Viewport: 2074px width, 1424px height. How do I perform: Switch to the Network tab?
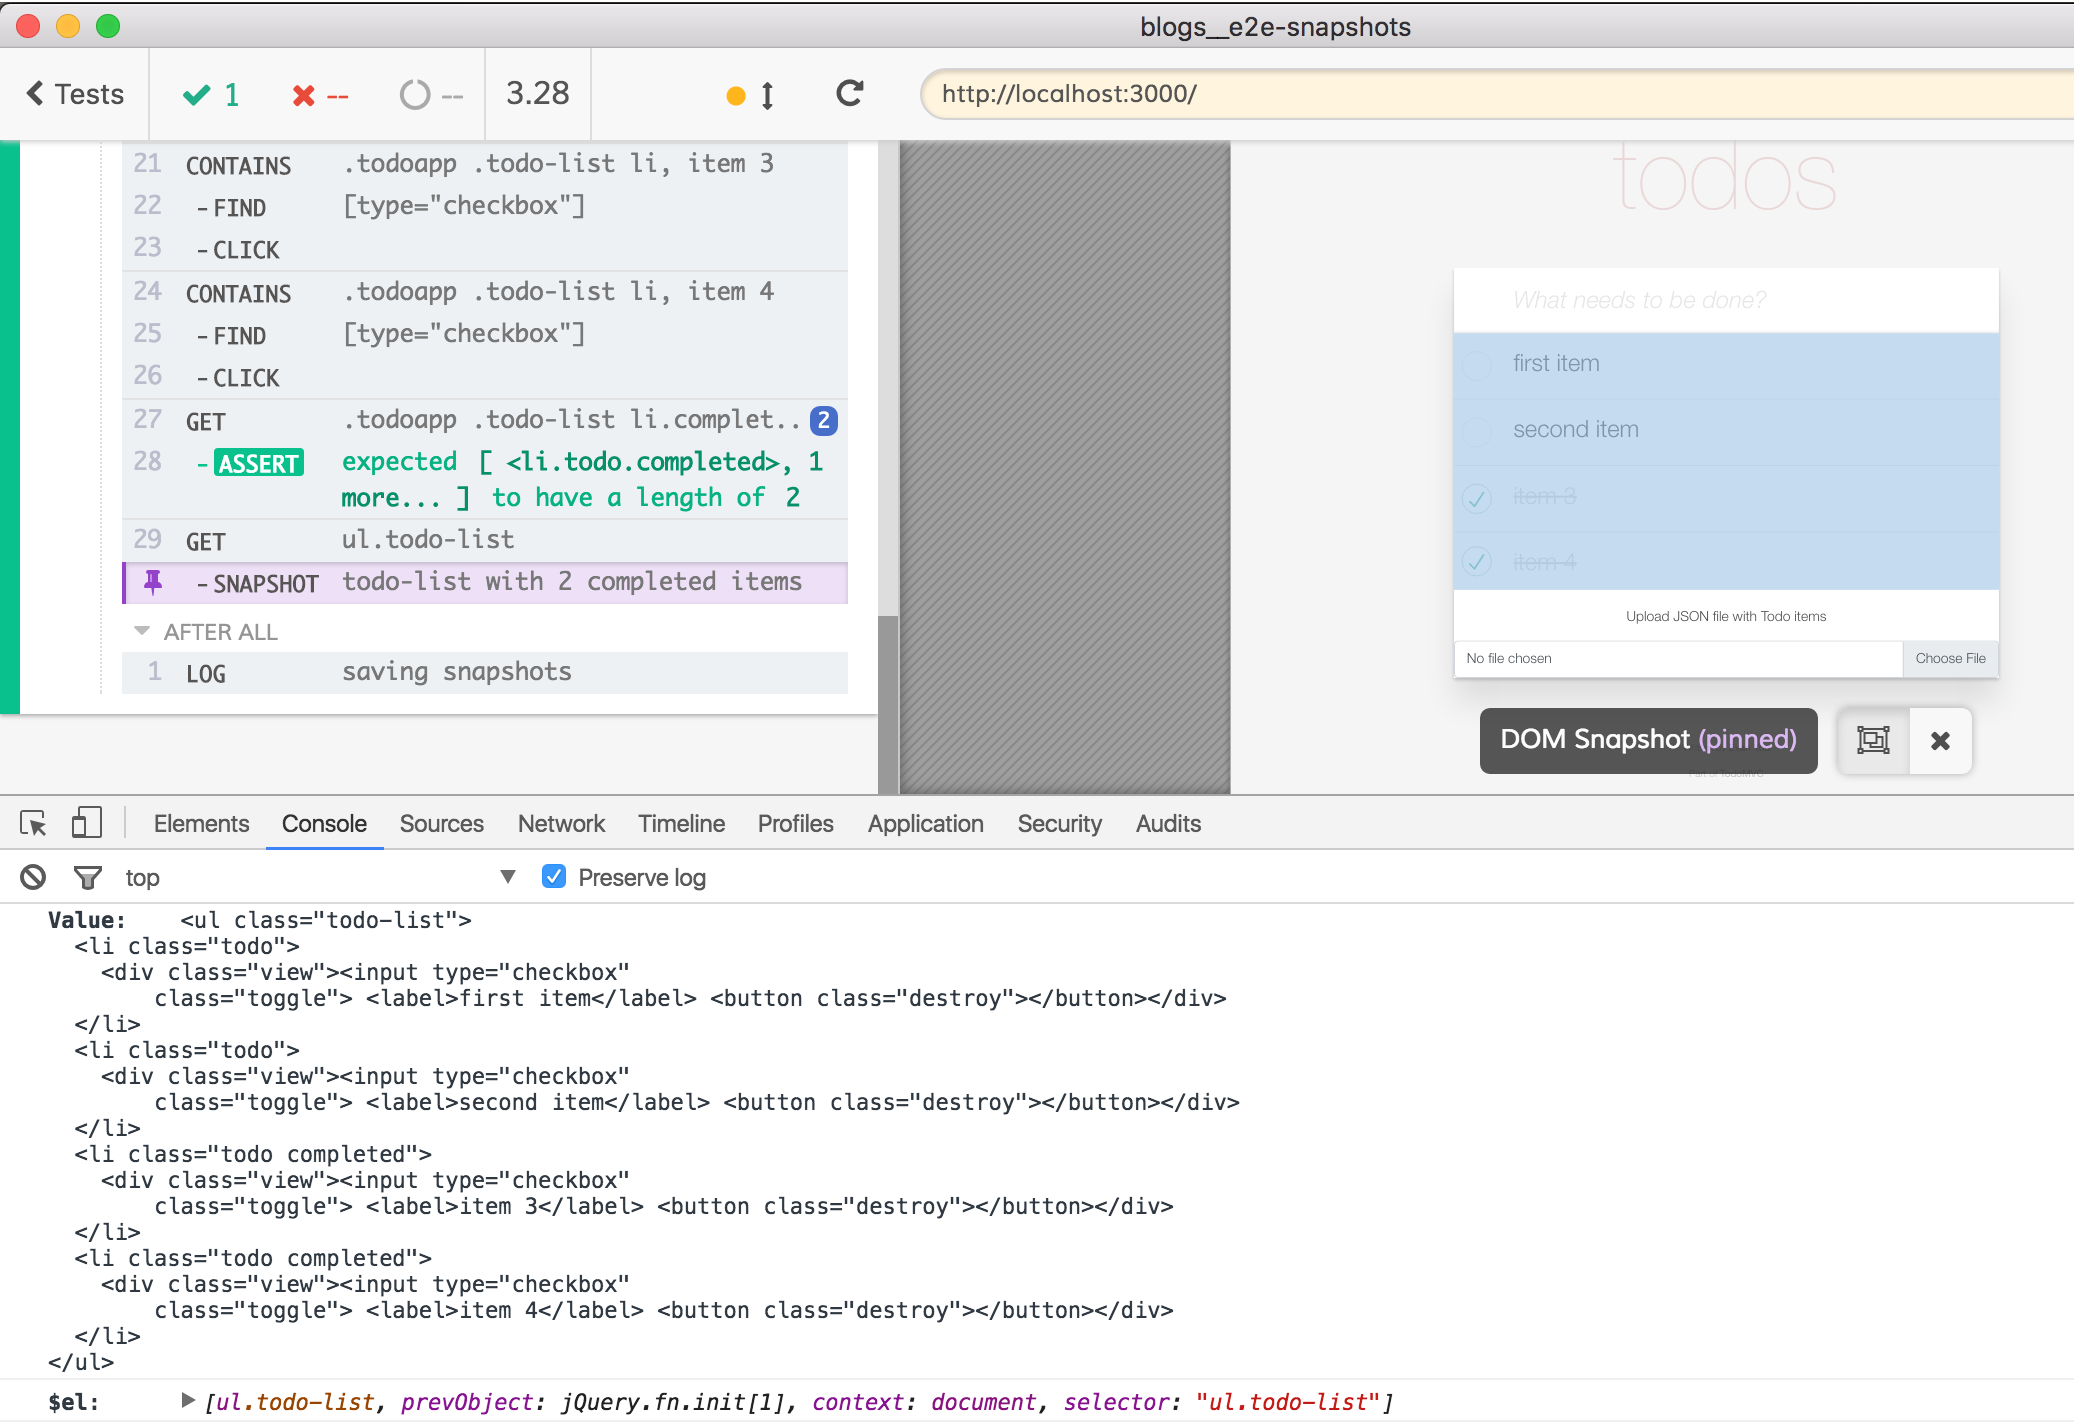click(x=561, y=823)
